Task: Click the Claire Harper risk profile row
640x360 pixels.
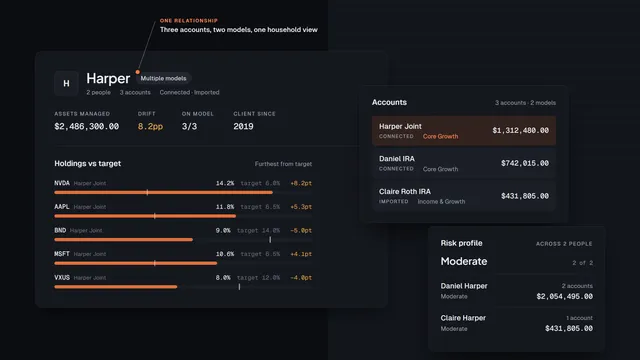Action: click(517, 323)
